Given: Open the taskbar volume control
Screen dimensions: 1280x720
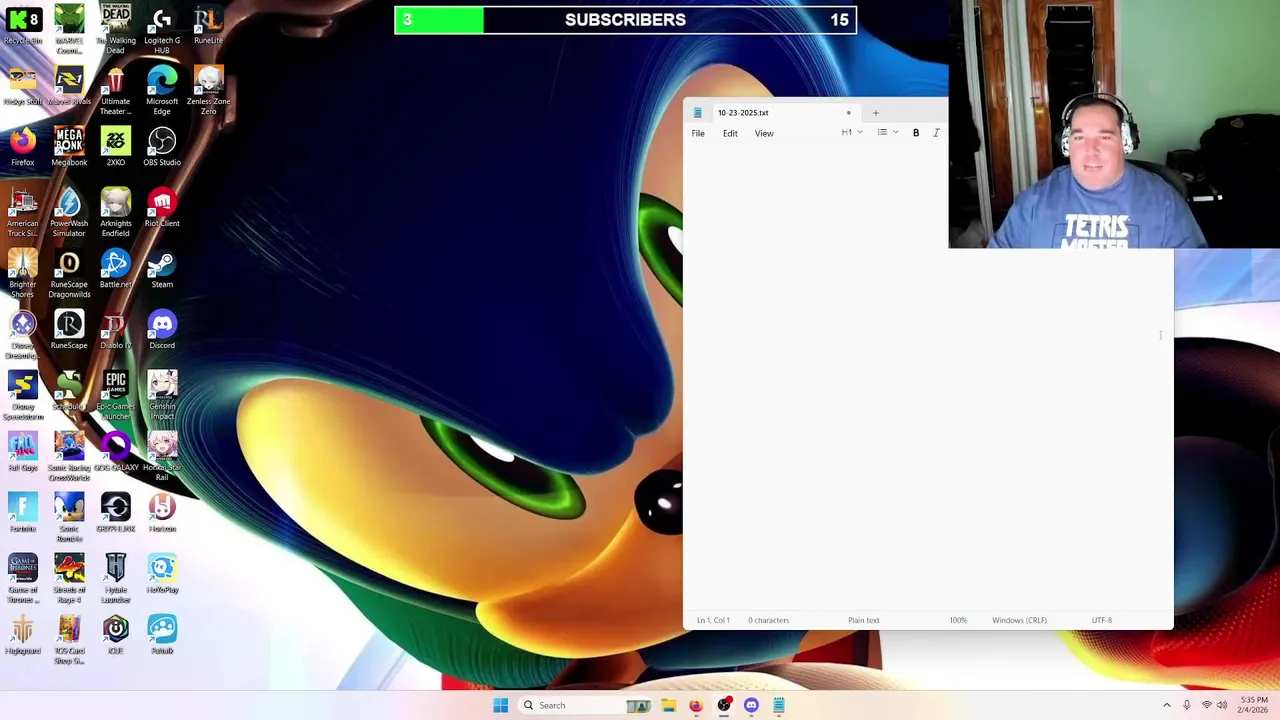Looking at the screenshot, I should pos(1222,705).
